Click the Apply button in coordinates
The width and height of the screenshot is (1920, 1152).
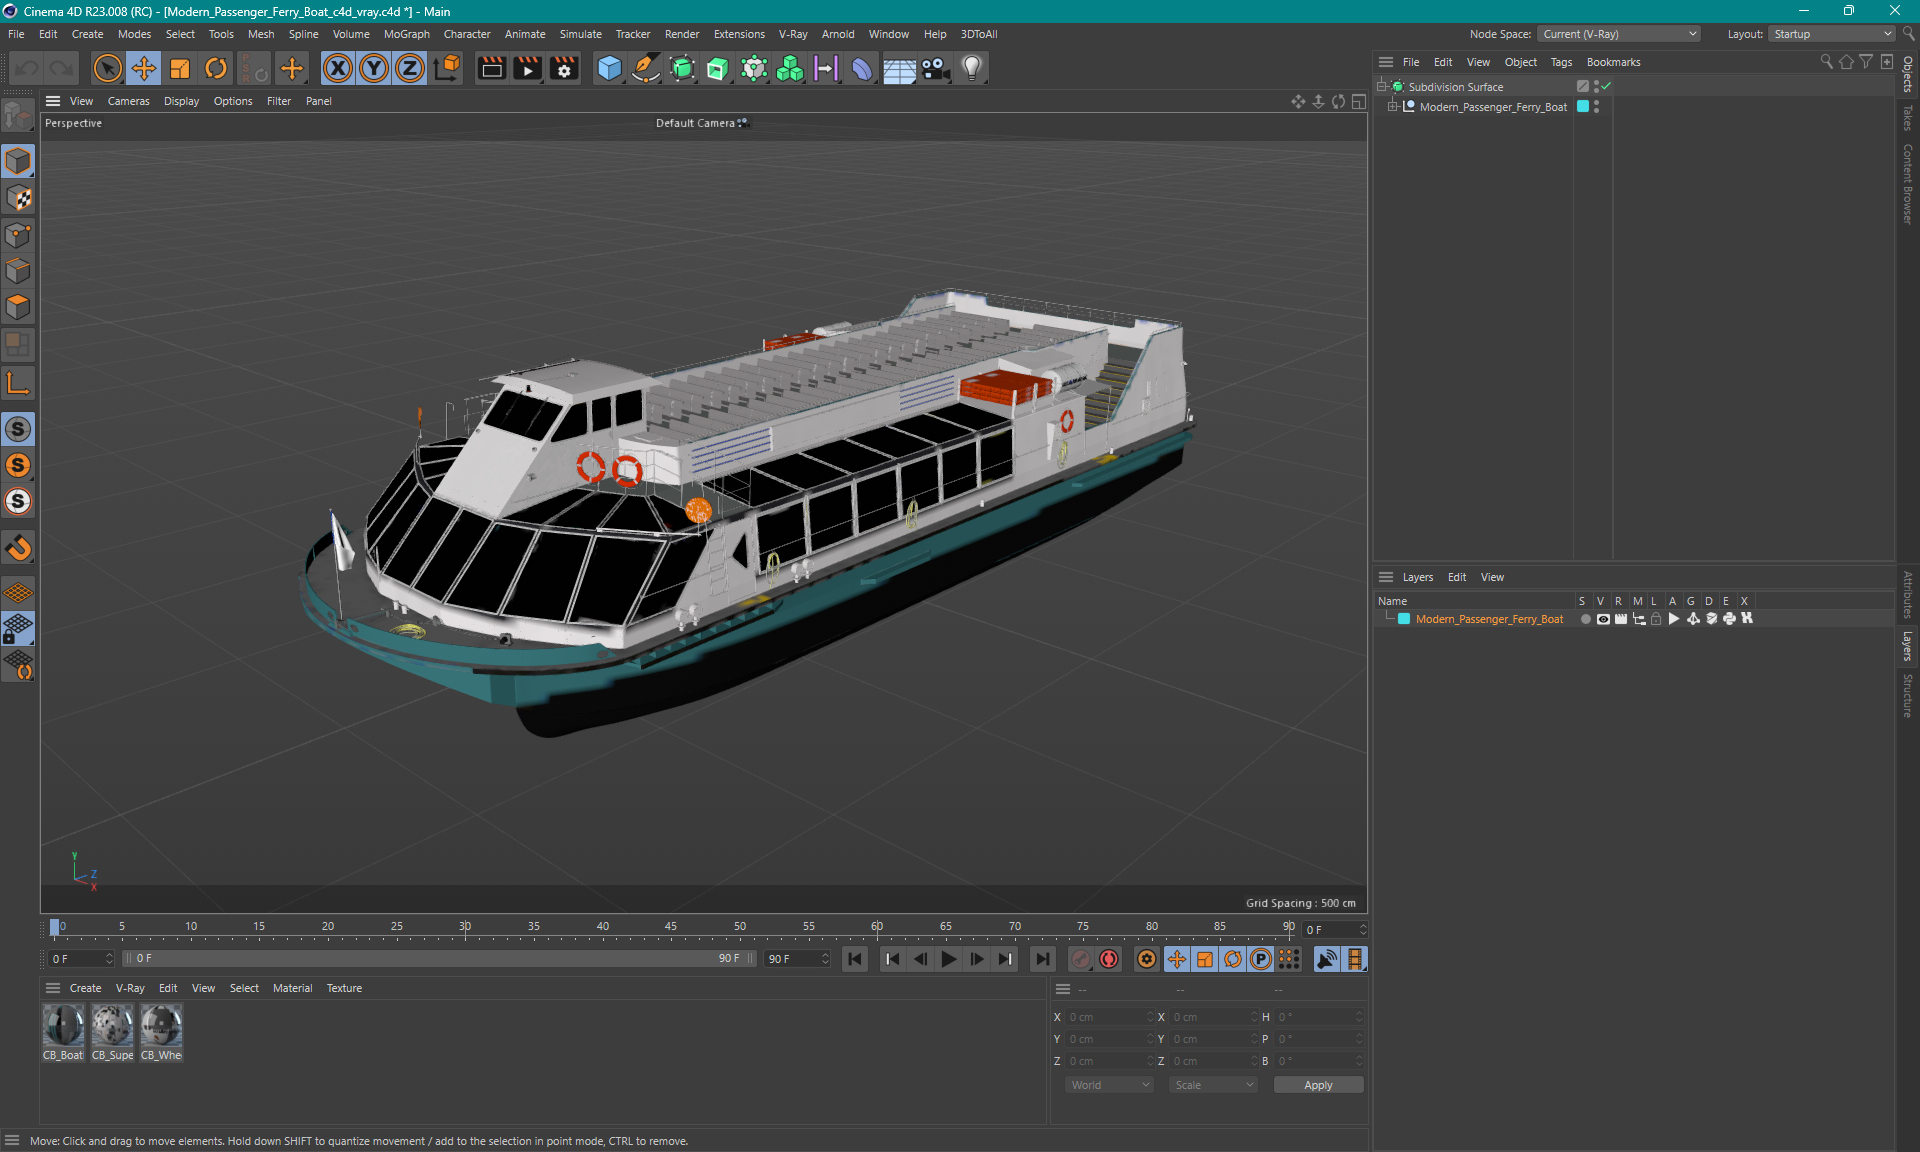click(1318, 1085)
